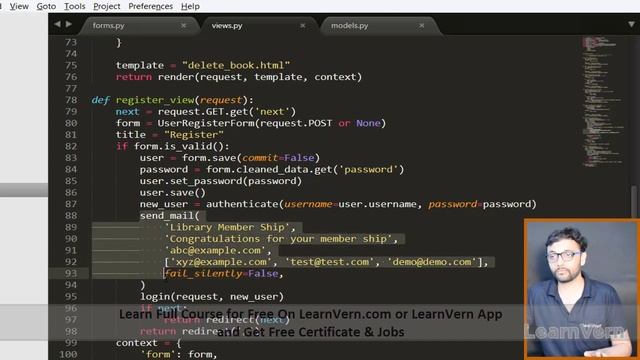Image resolution: width=640 pixels, height=360 pixels.
Task: Click login(request, new_user) line
Action: point(212,297)
